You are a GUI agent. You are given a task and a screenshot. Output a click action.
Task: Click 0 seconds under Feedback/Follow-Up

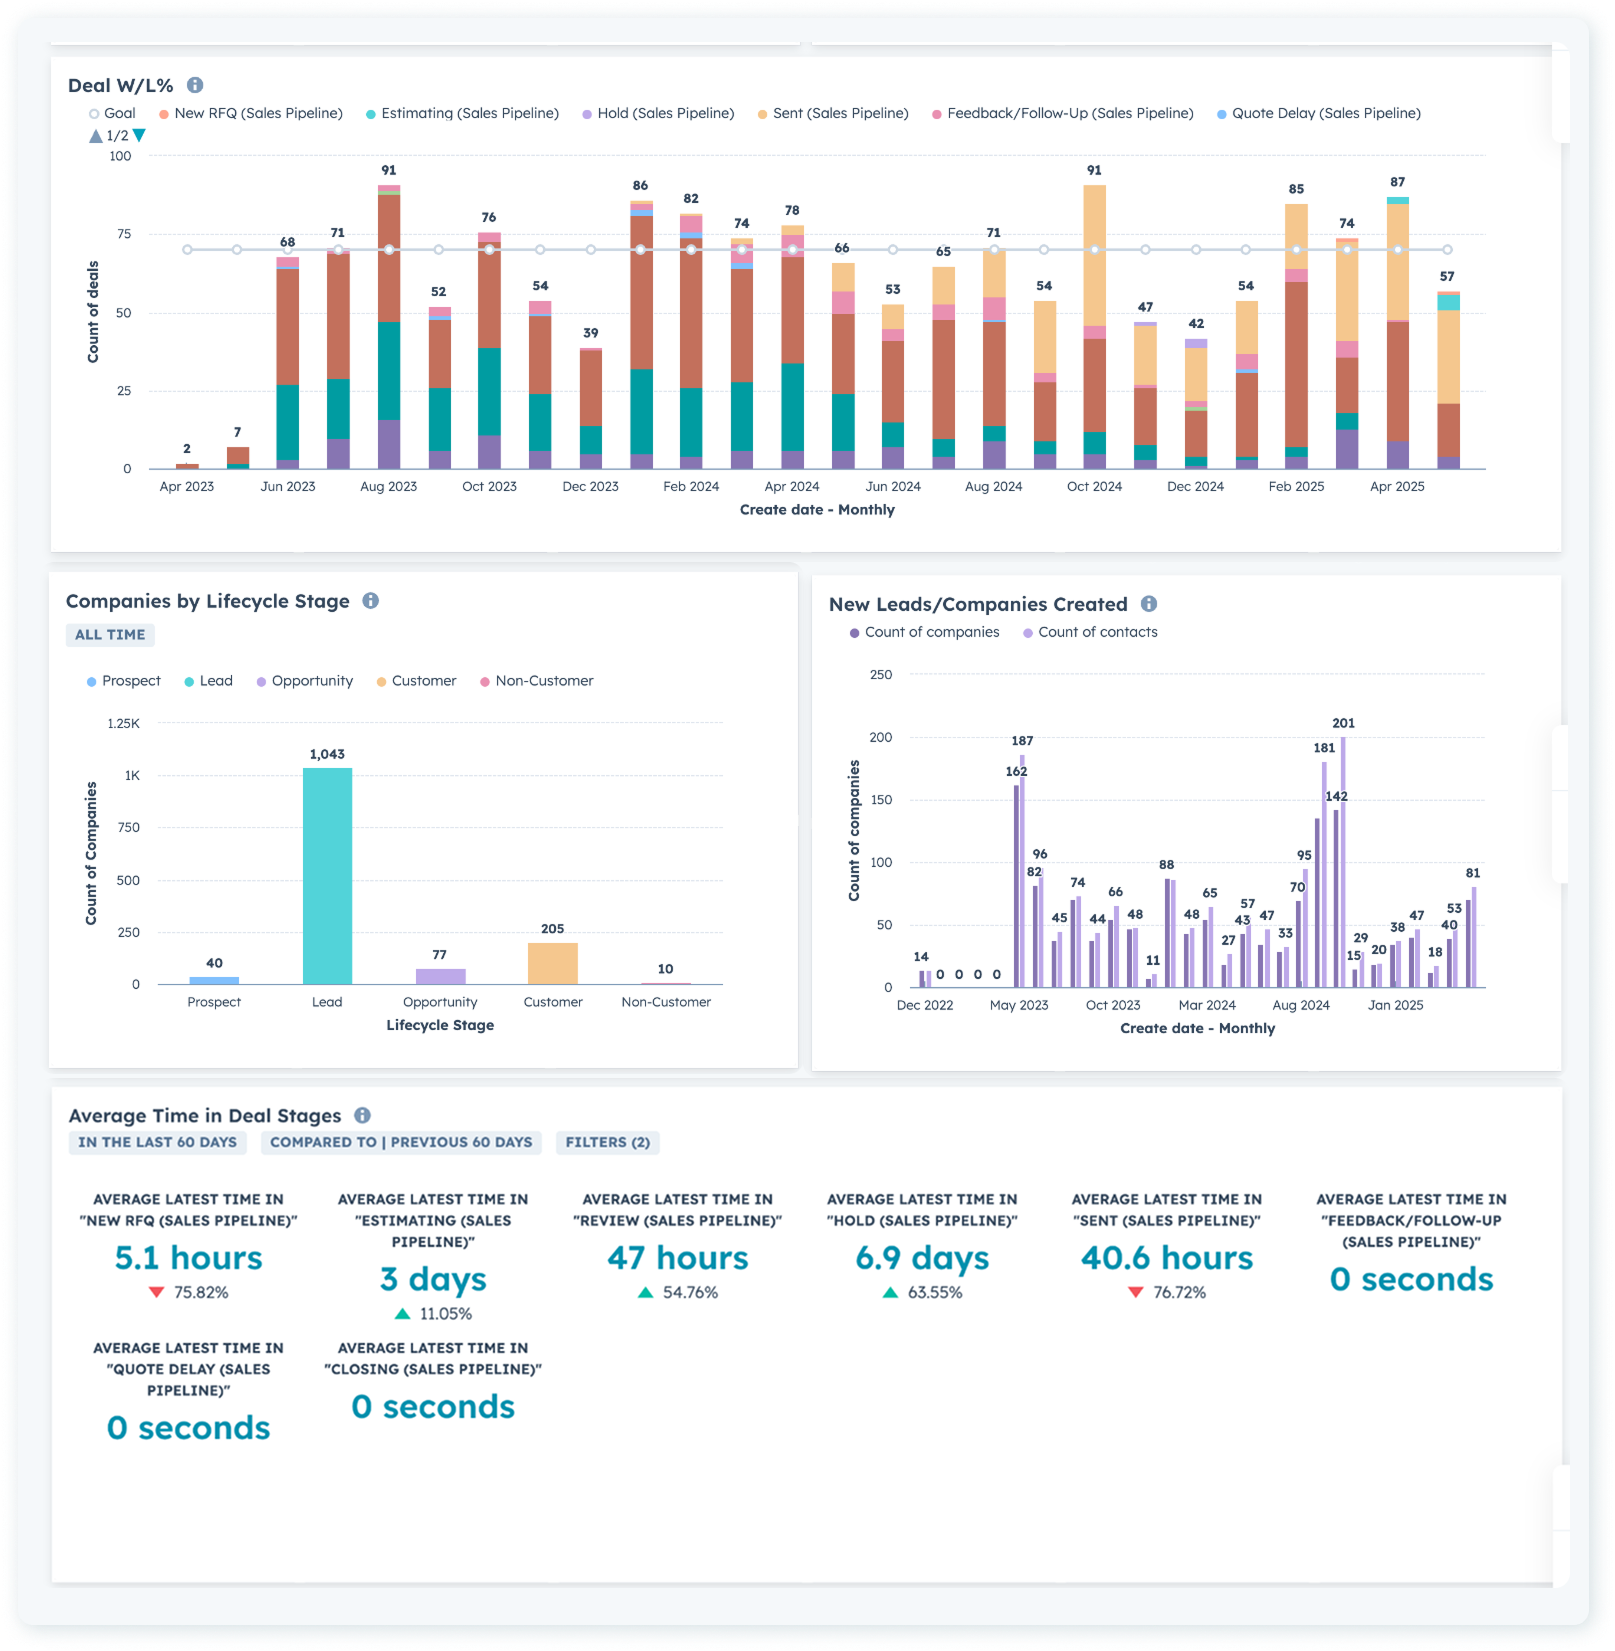coord(1411,1279)
